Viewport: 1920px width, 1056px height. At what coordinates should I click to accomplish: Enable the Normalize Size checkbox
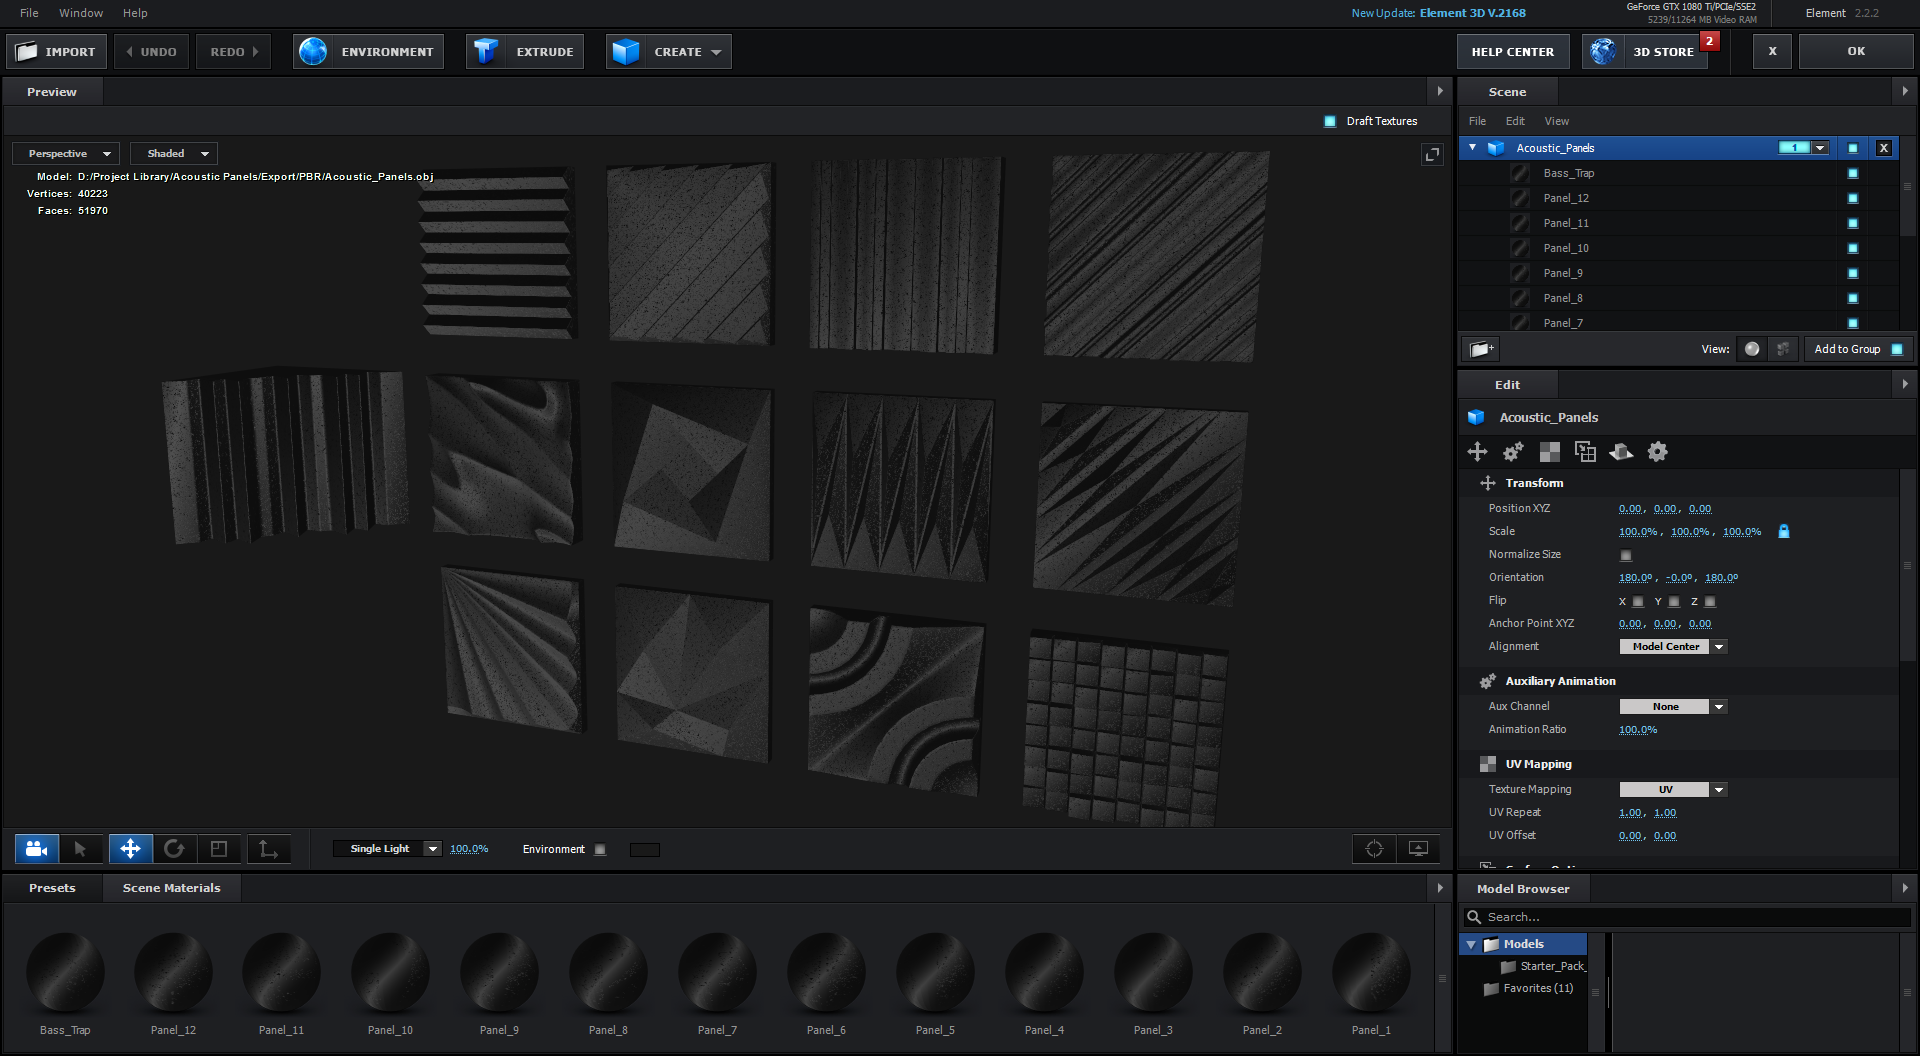(1626, 555)
